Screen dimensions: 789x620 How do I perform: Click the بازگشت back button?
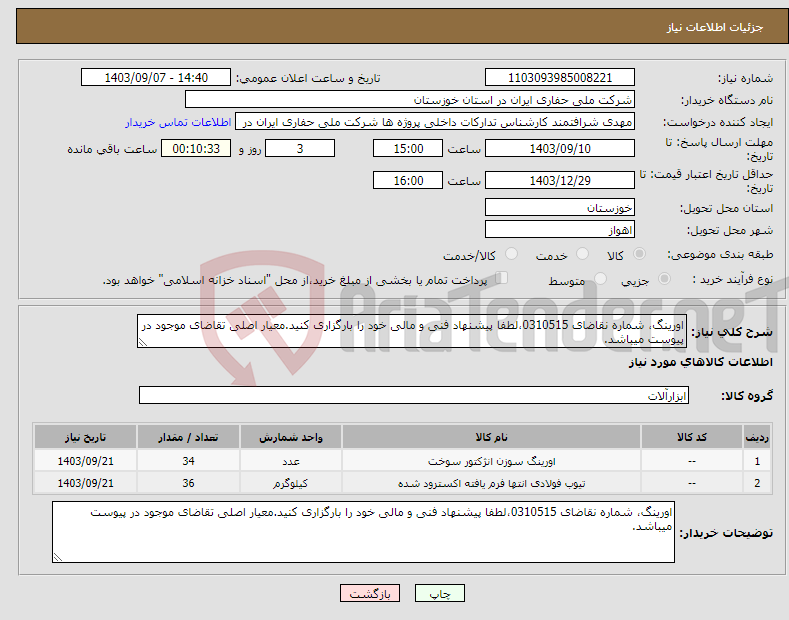click(x=370, y=594)
